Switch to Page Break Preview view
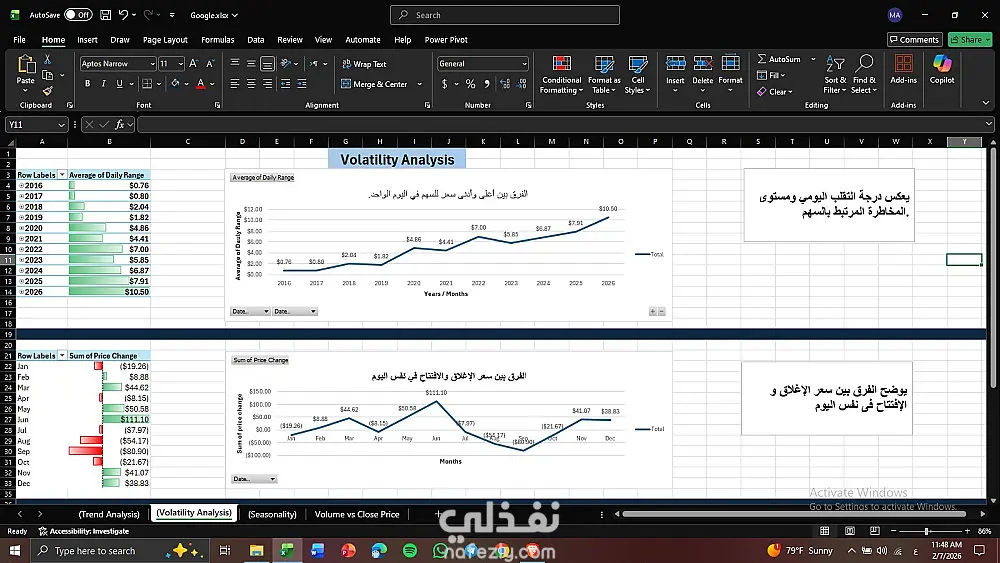Image resolution: width=1000 pixels, height=563 pixels. 875,531
